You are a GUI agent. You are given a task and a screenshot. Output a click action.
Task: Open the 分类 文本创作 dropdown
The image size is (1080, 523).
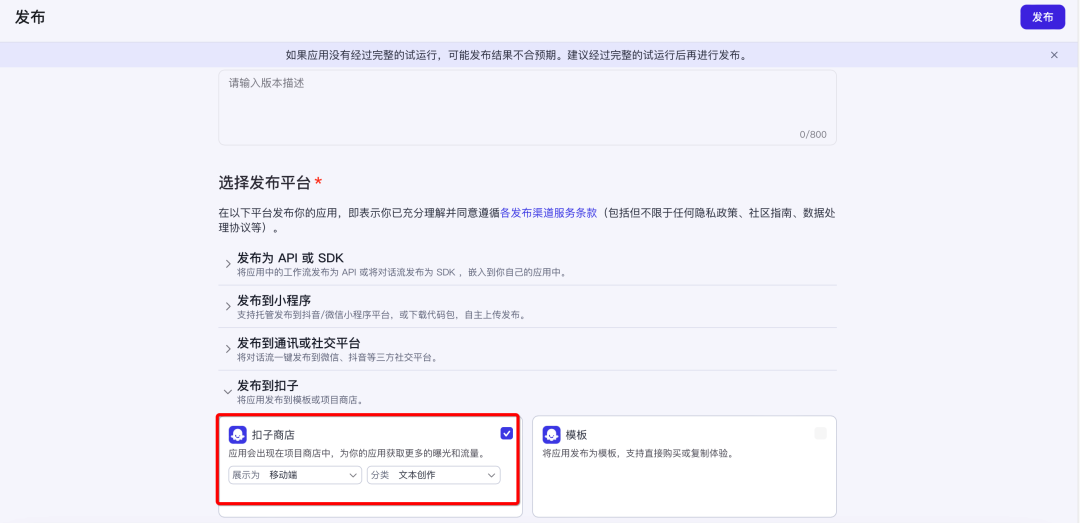(434, 475)
